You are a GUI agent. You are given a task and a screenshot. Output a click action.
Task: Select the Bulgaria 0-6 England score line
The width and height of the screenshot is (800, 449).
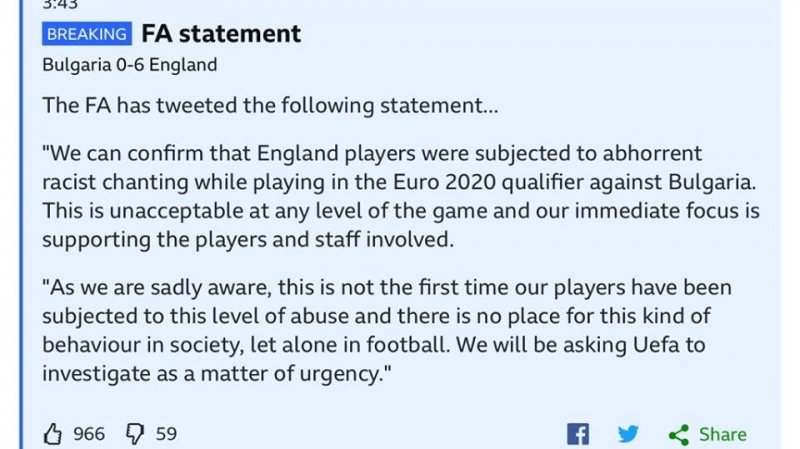130,65
